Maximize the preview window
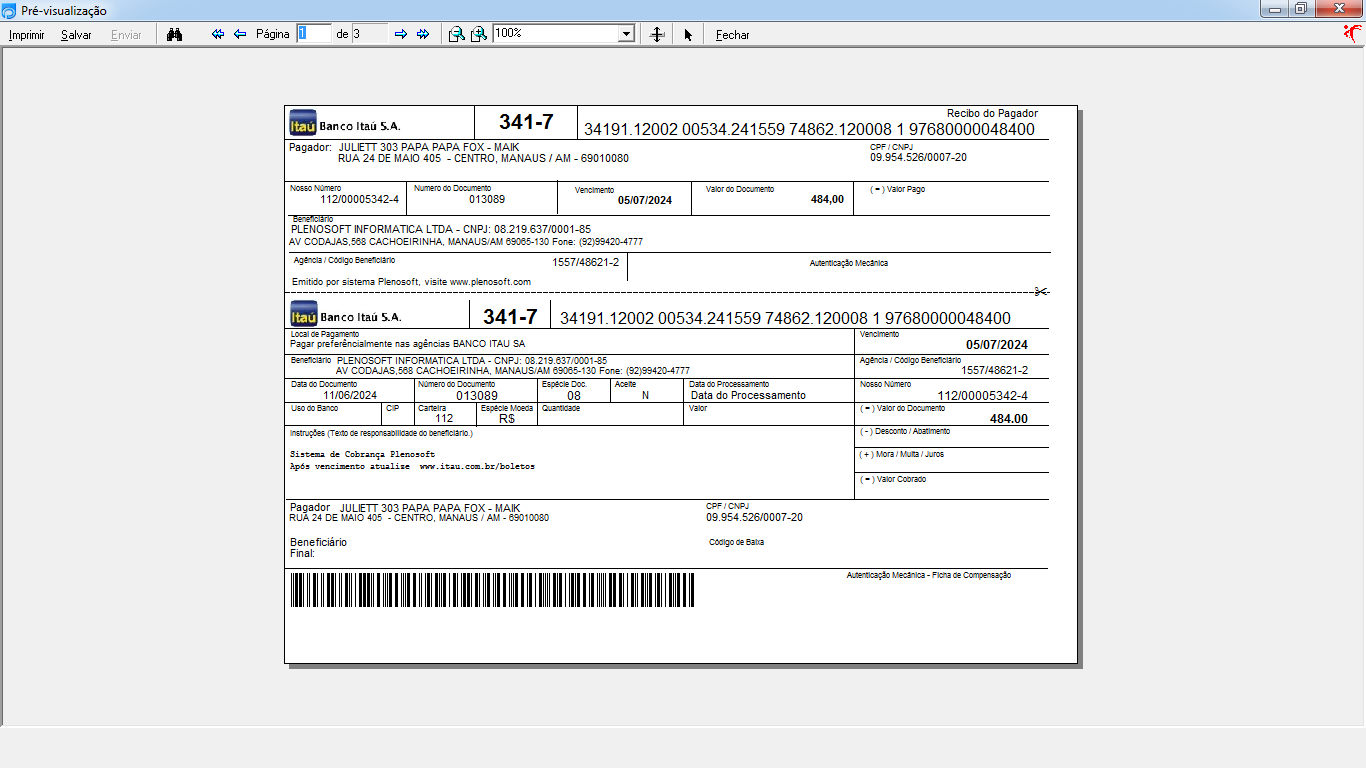1366x768 pixels. (x=1300, y=9)
